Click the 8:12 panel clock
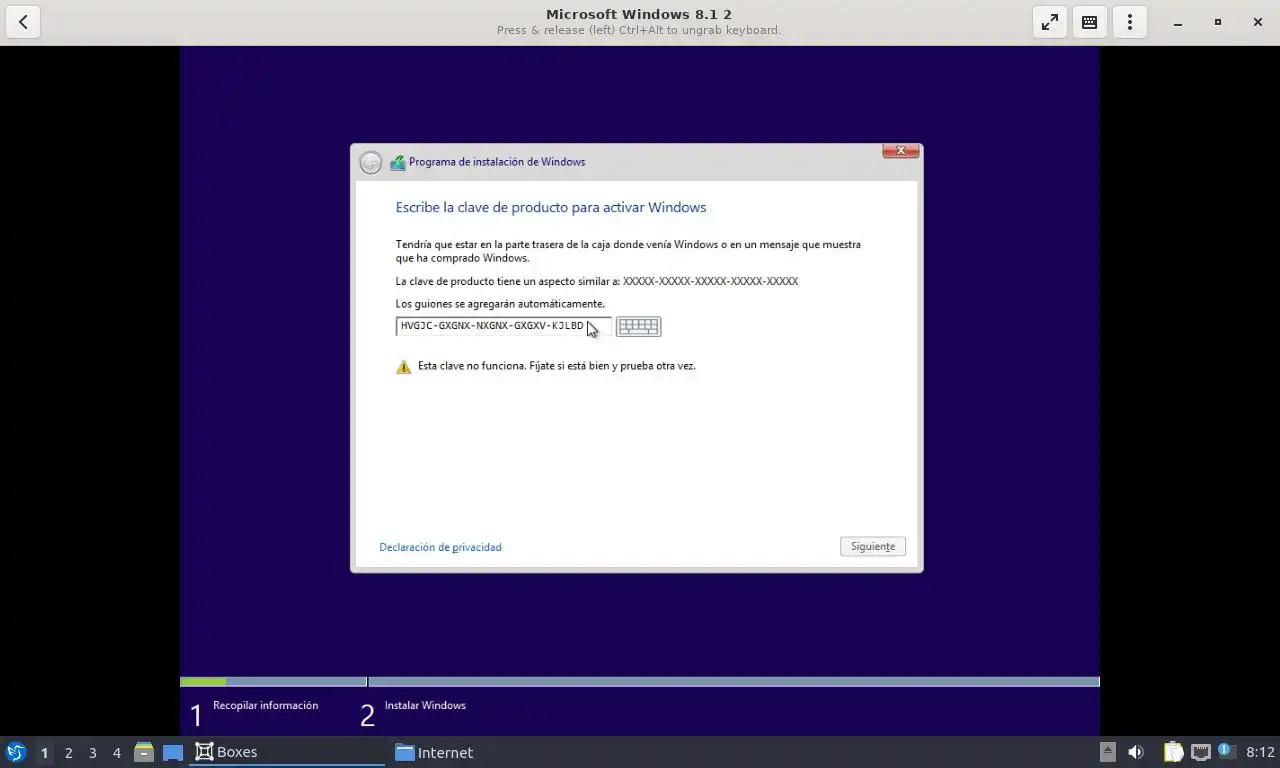This screenshot has height=768, width=1280. pos(1260,752)
